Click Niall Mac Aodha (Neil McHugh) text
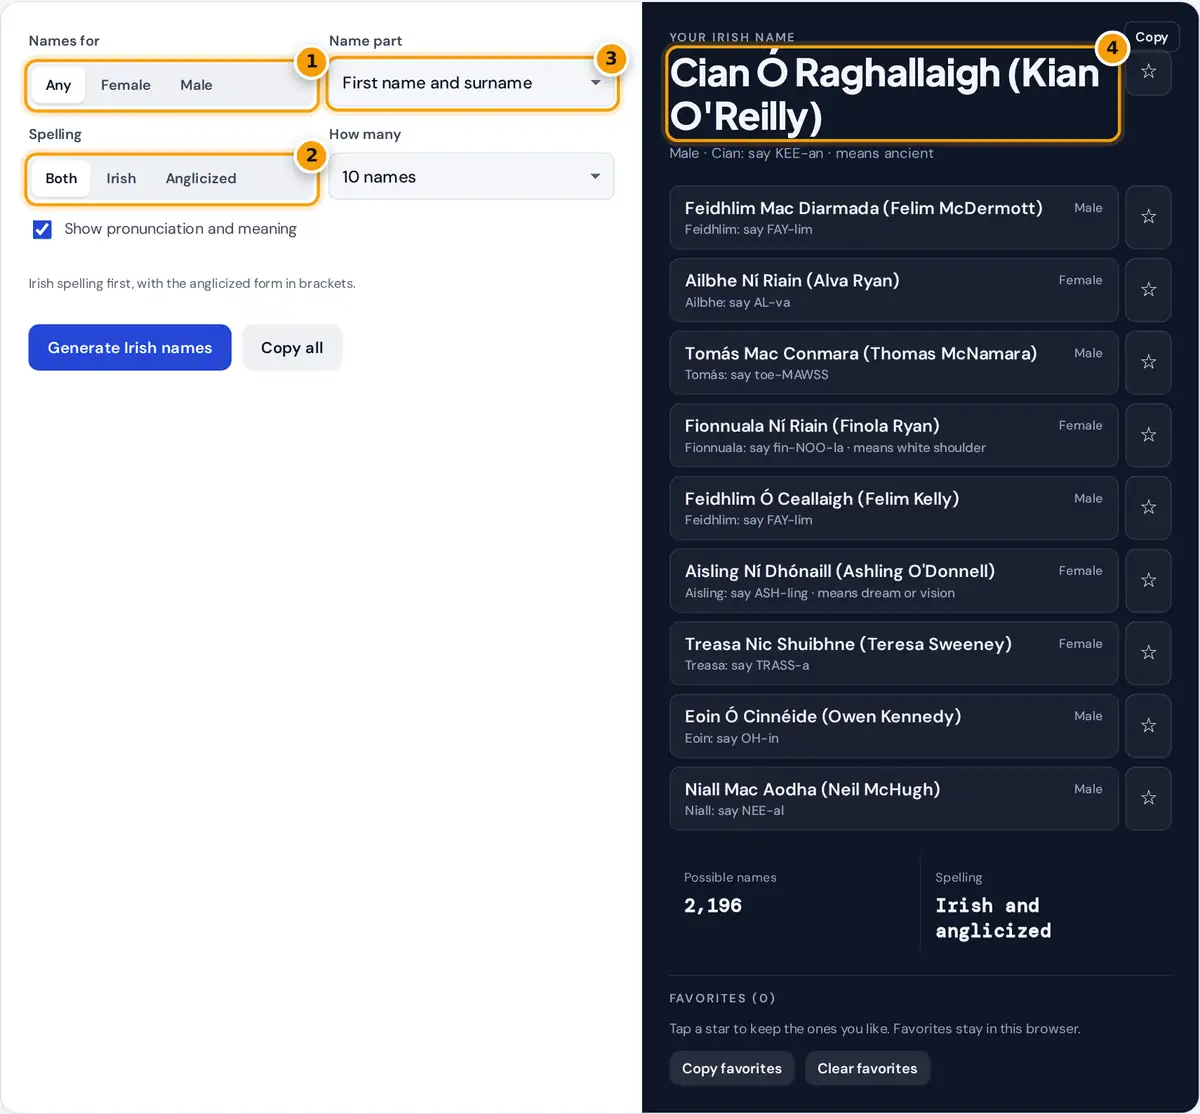1200x1114 pixels. tap(813, 790)
